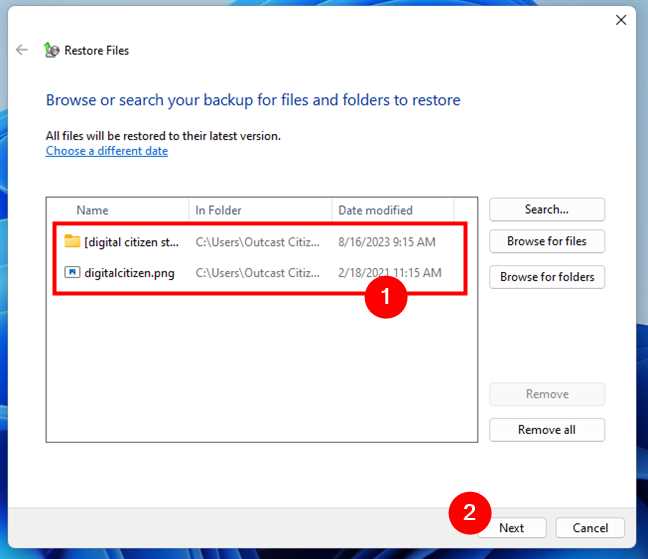Click the back arrow icon
The height and width of the screenshot is (559, 648).
pos(22,50)
